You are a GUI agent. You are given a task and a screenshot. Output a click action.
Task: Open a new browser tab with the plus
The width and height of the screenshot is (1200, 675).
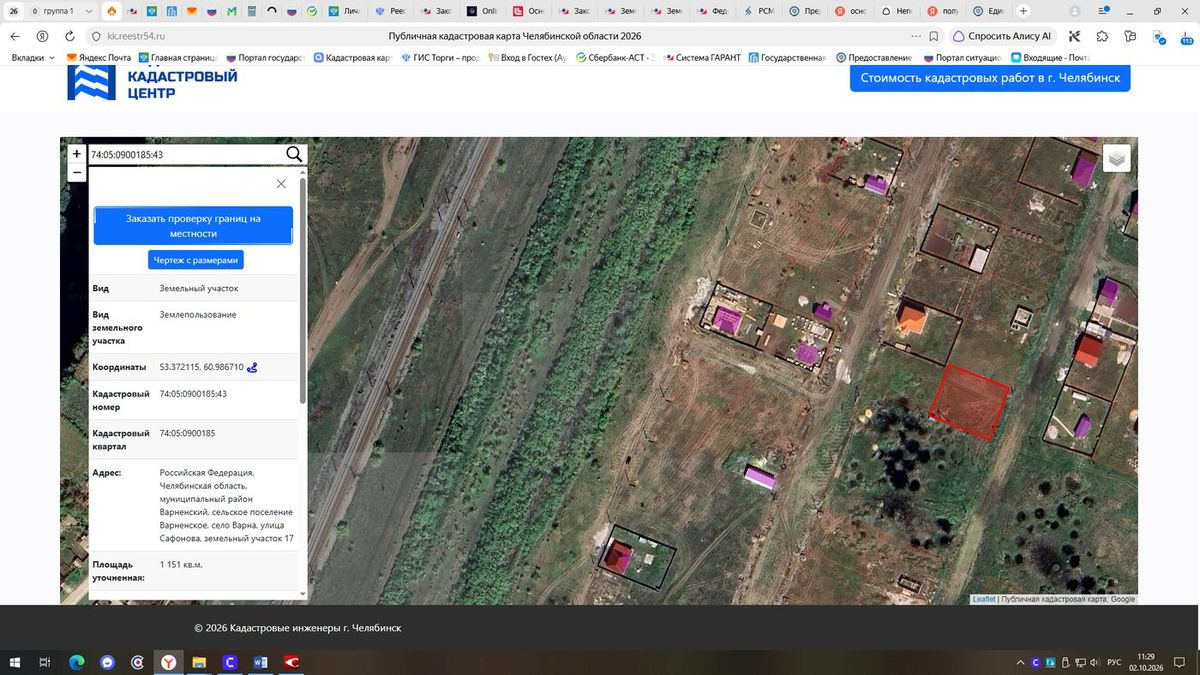click(1022, 11)
